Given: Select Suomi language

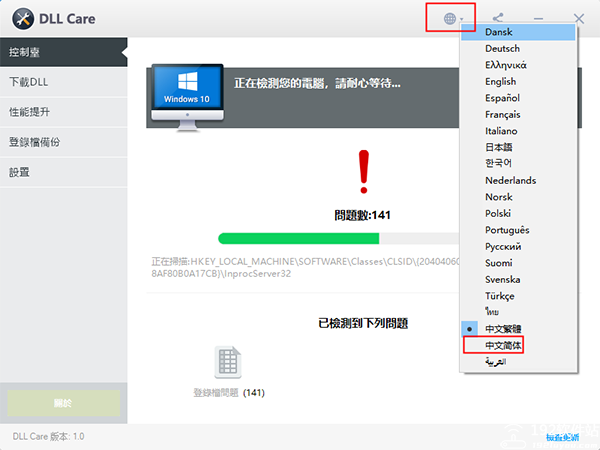Looking at the screenshot, I should coord(518,262).
